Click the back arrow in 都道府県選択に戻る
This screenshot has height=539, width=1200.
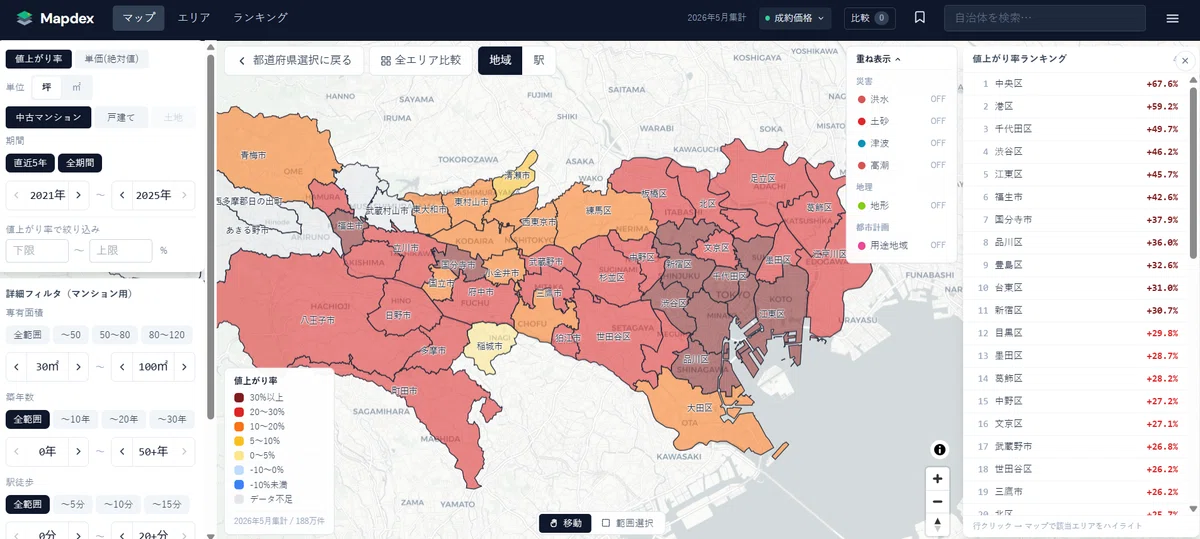point(241,60)
